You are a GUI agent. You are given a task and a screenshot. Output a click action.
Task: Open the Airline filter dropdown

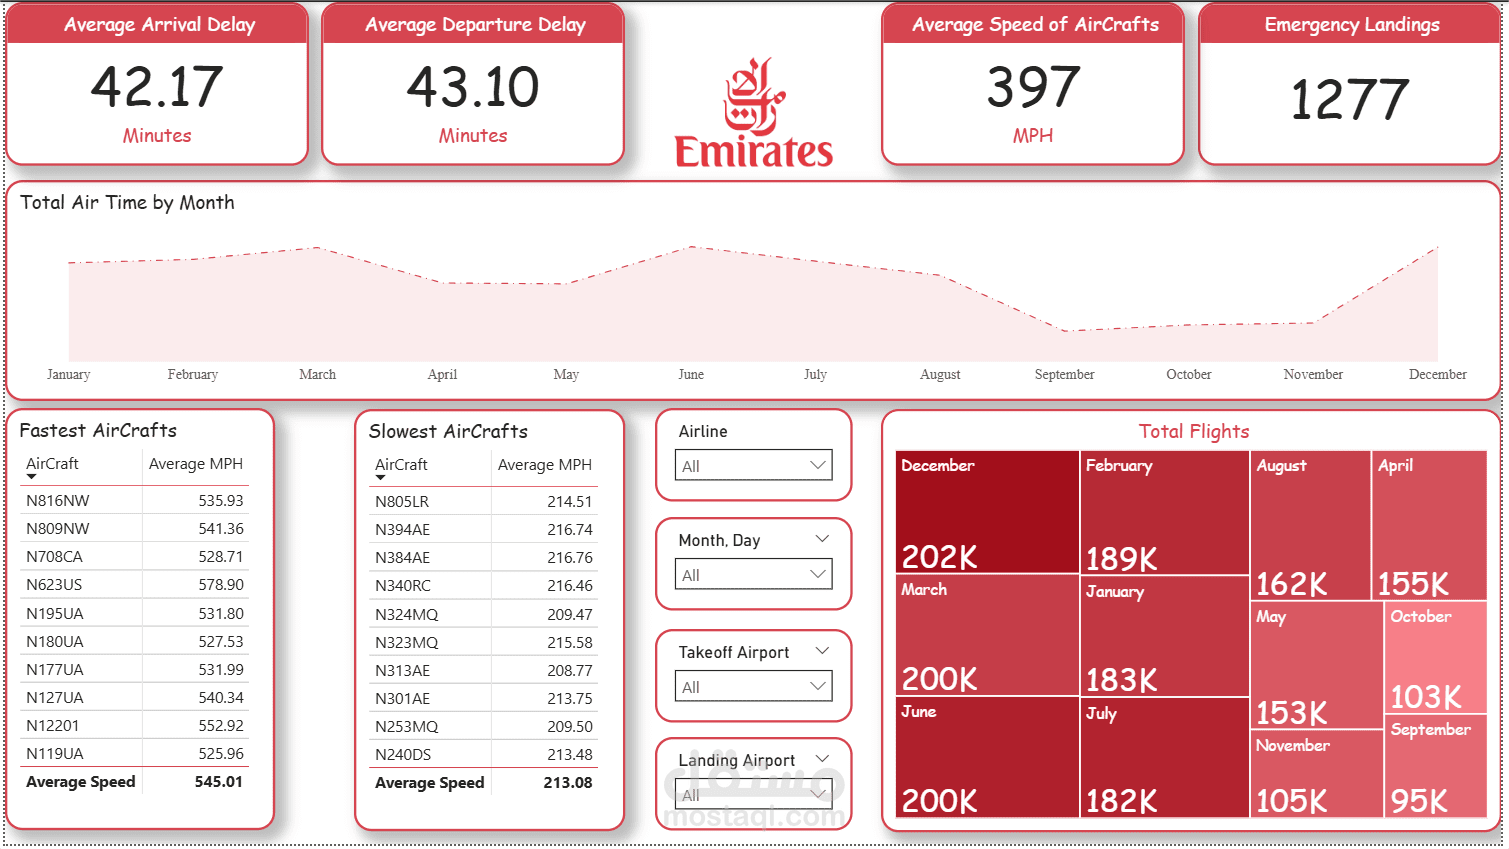click(818, 465)
